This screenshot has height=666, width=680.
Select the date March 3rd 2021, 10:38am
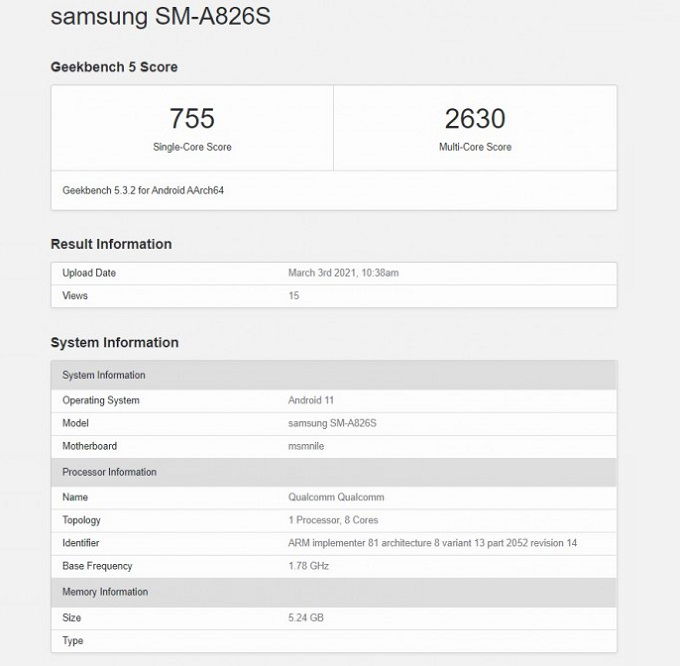click(343, 273)
